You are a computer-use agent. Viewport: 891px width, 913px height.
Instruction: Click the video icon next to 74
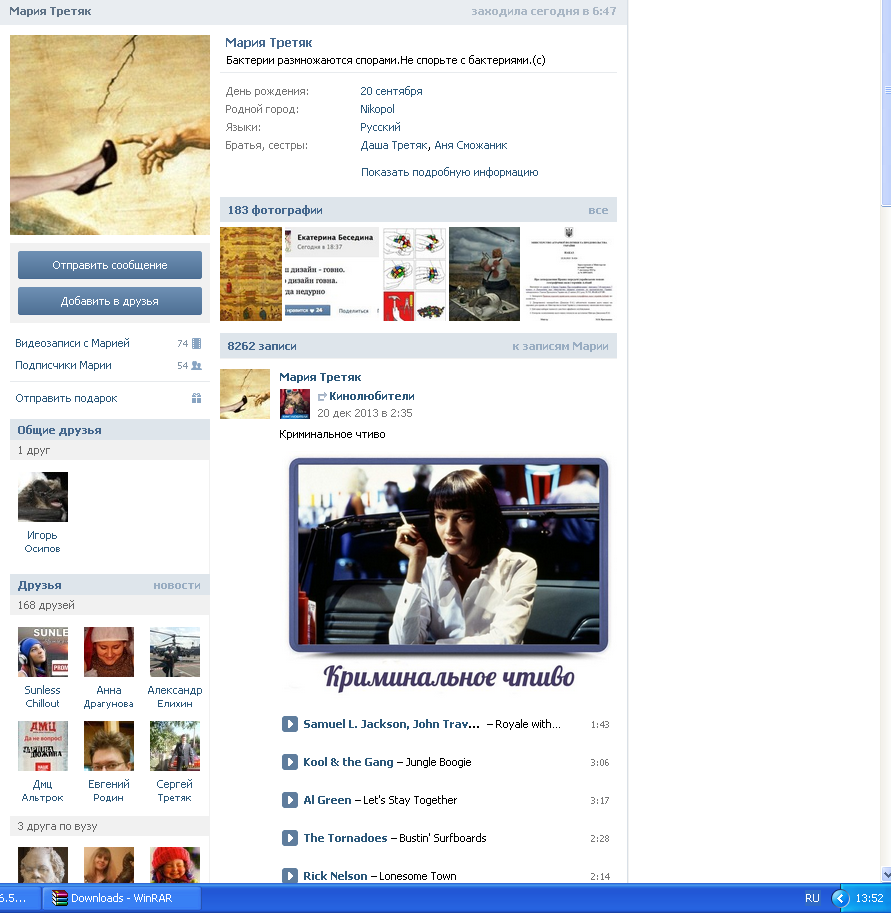pos(196,344)
